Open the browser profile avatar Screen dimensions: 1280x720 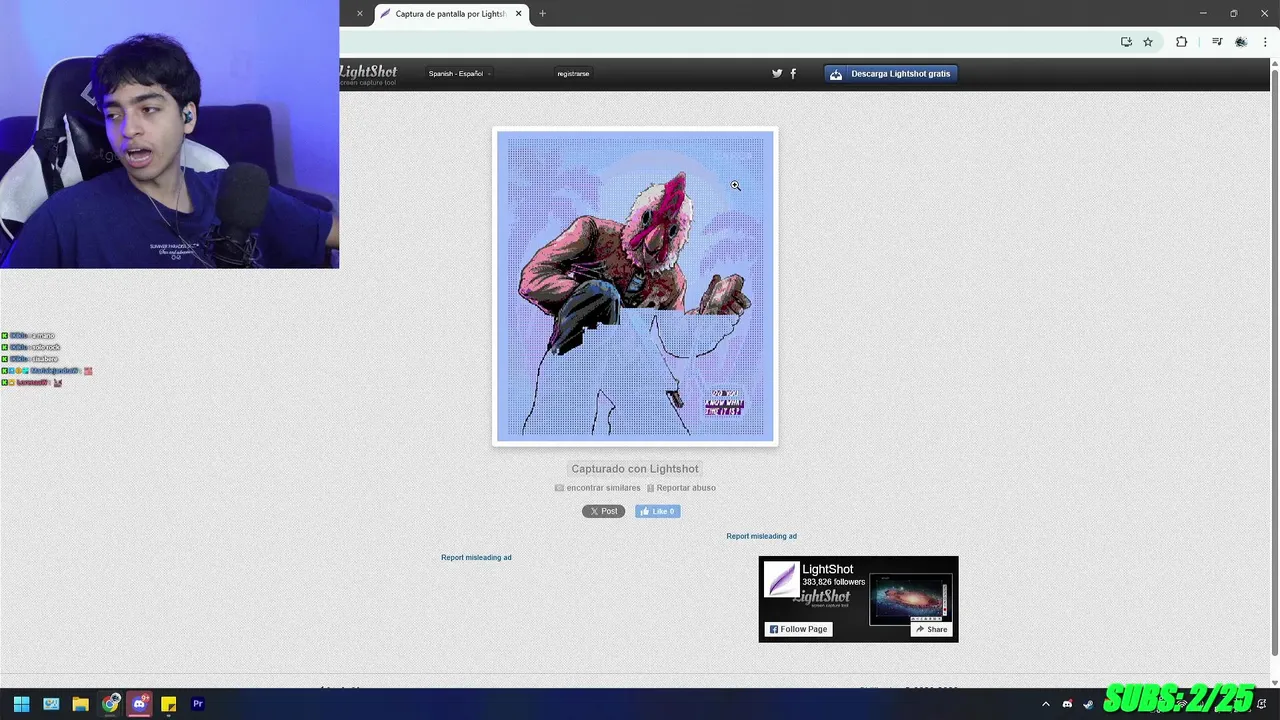1241,42
